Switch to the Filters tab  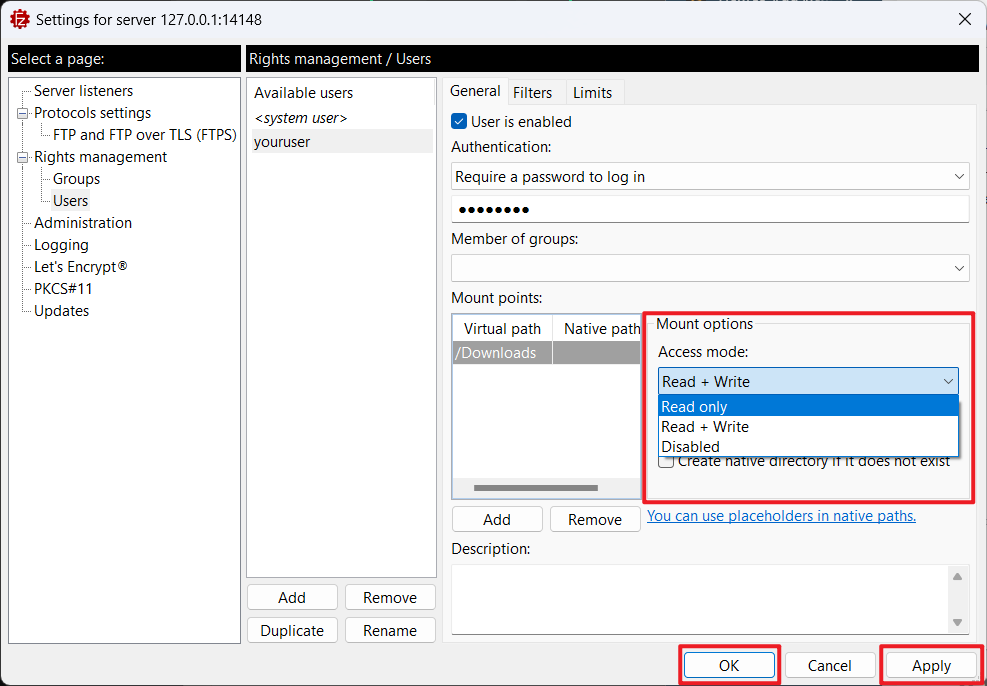[x=532, y=93]
